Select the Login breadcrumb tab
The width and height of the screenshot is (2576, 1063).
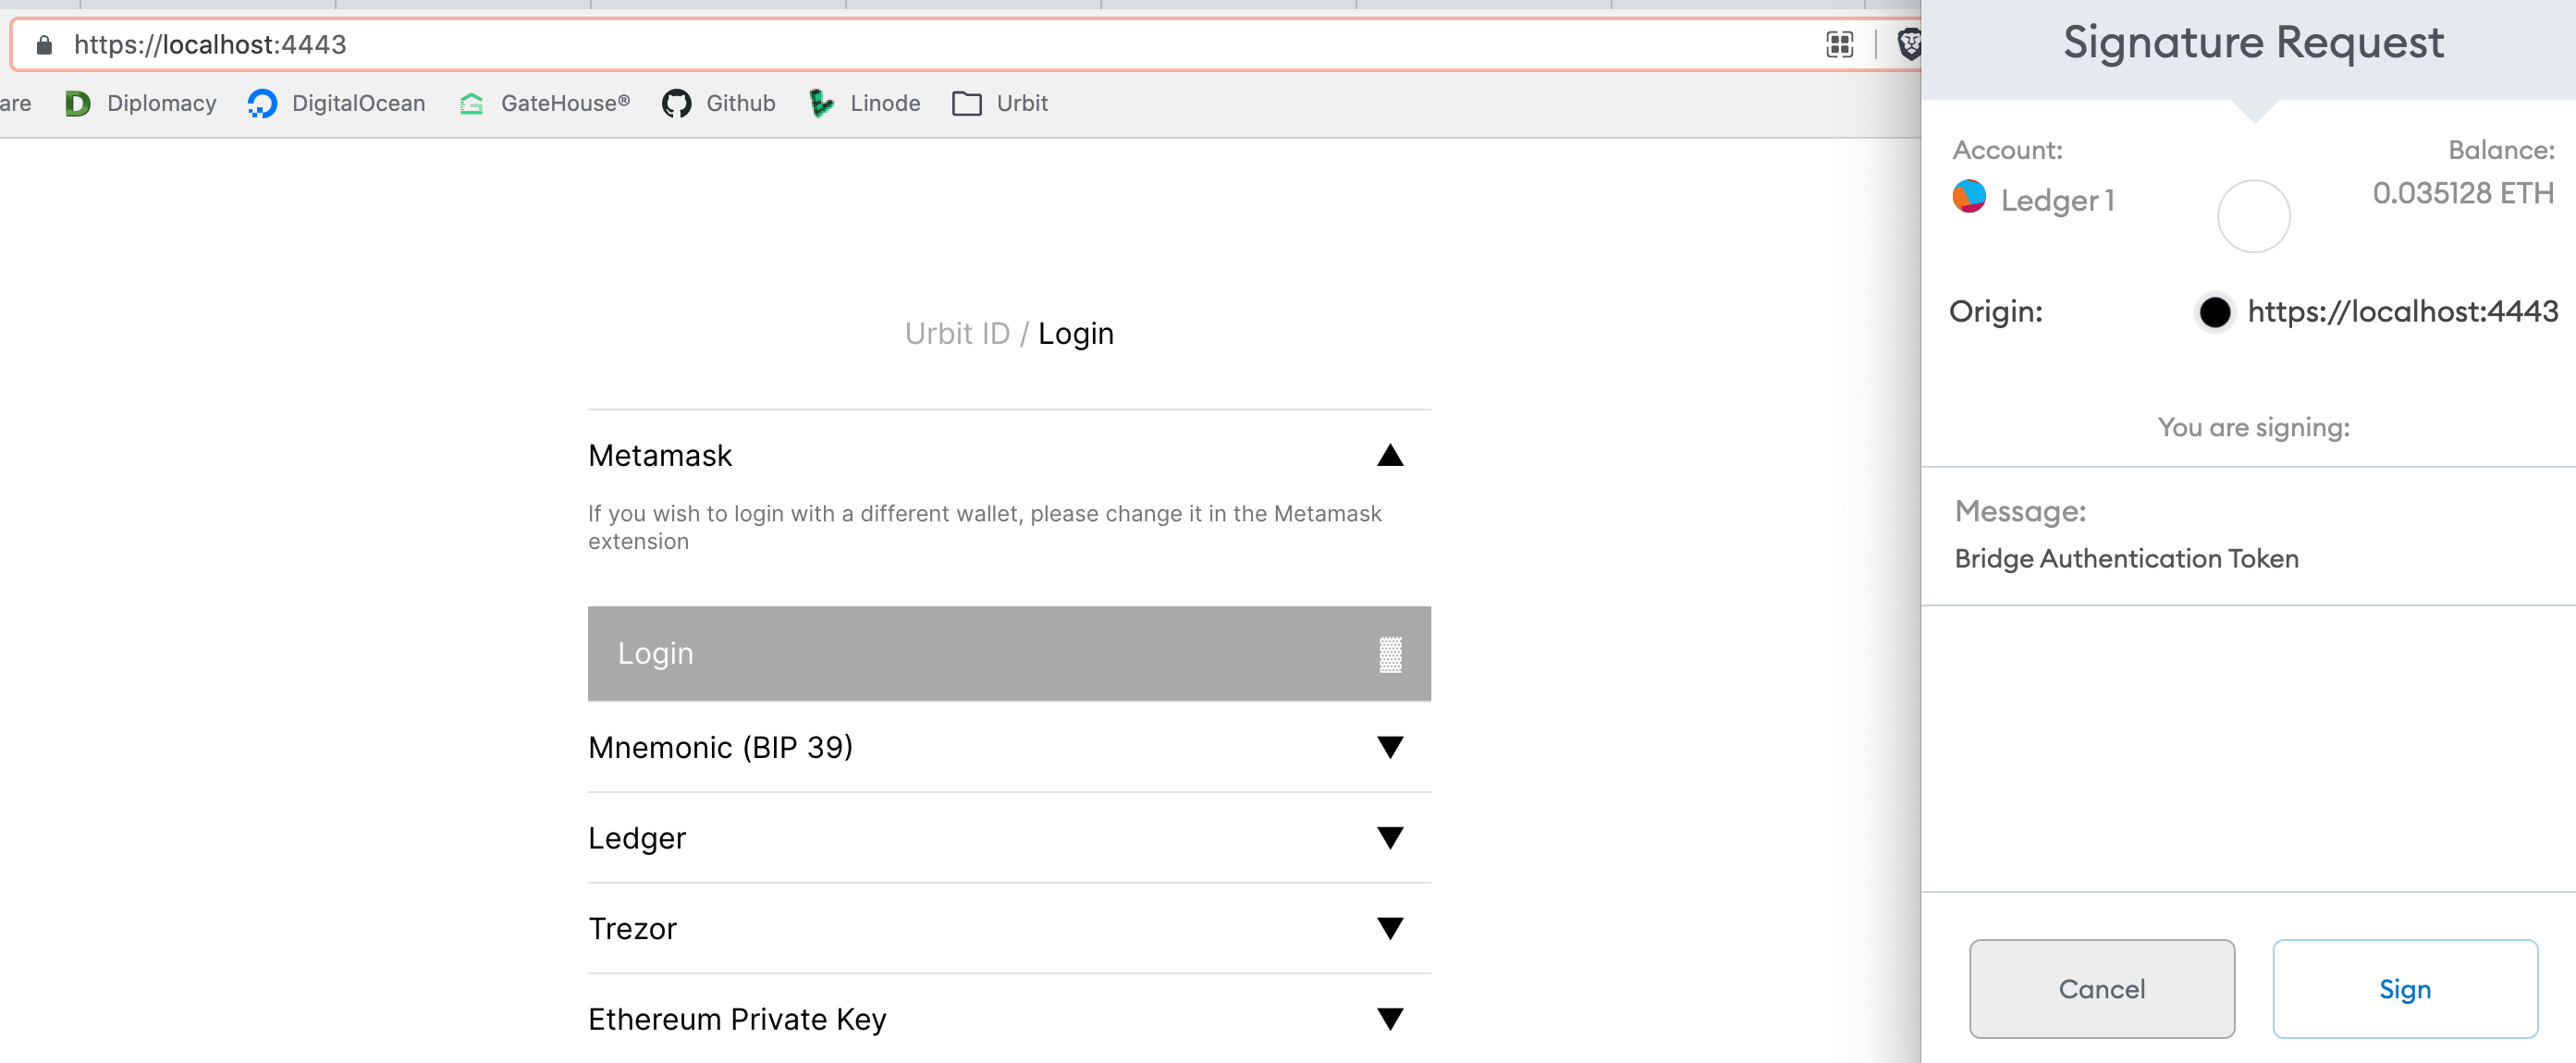[x=1076, y=333]
